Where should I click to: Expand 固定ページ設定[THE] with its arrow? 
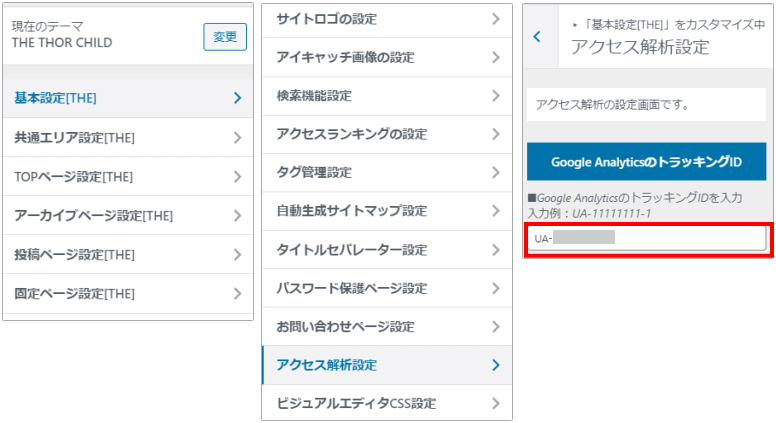click(x=237, y=294)
